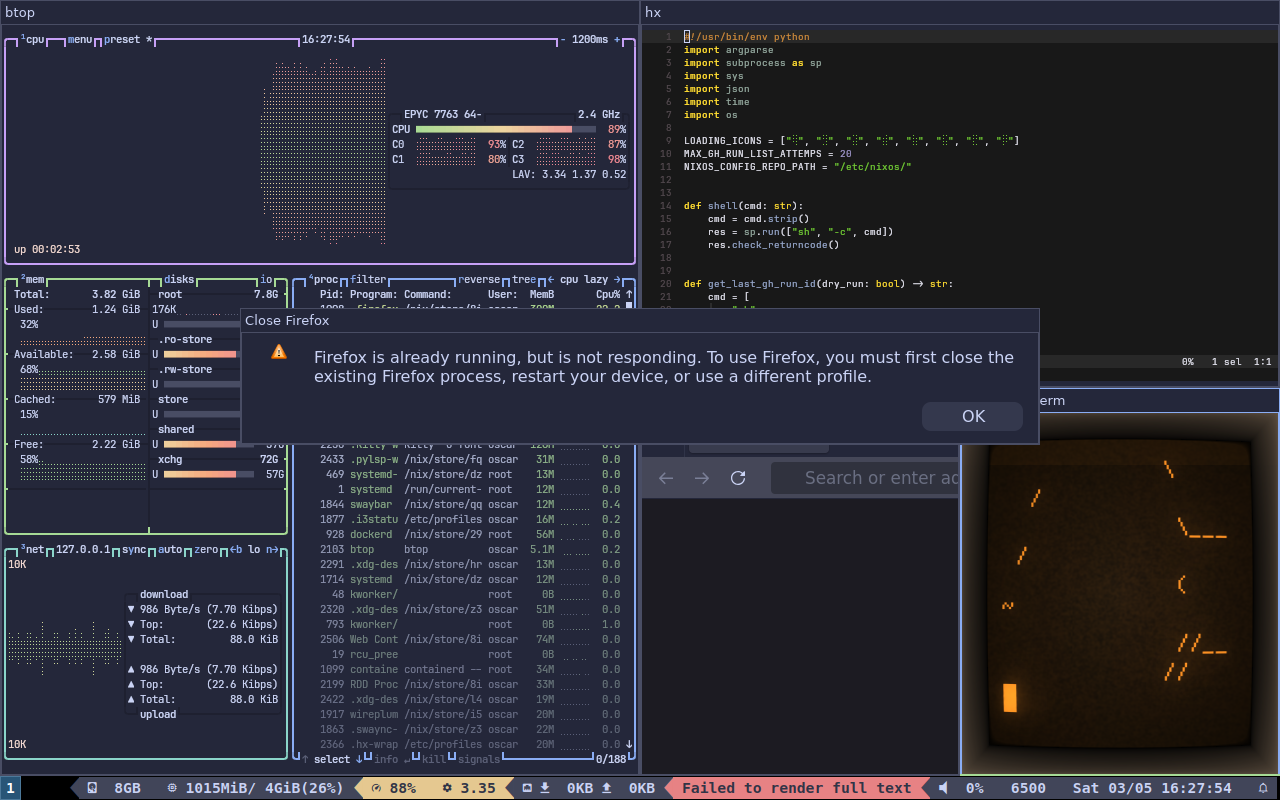
Task: Toggle tree view in proc box
Action: [524, 280]
